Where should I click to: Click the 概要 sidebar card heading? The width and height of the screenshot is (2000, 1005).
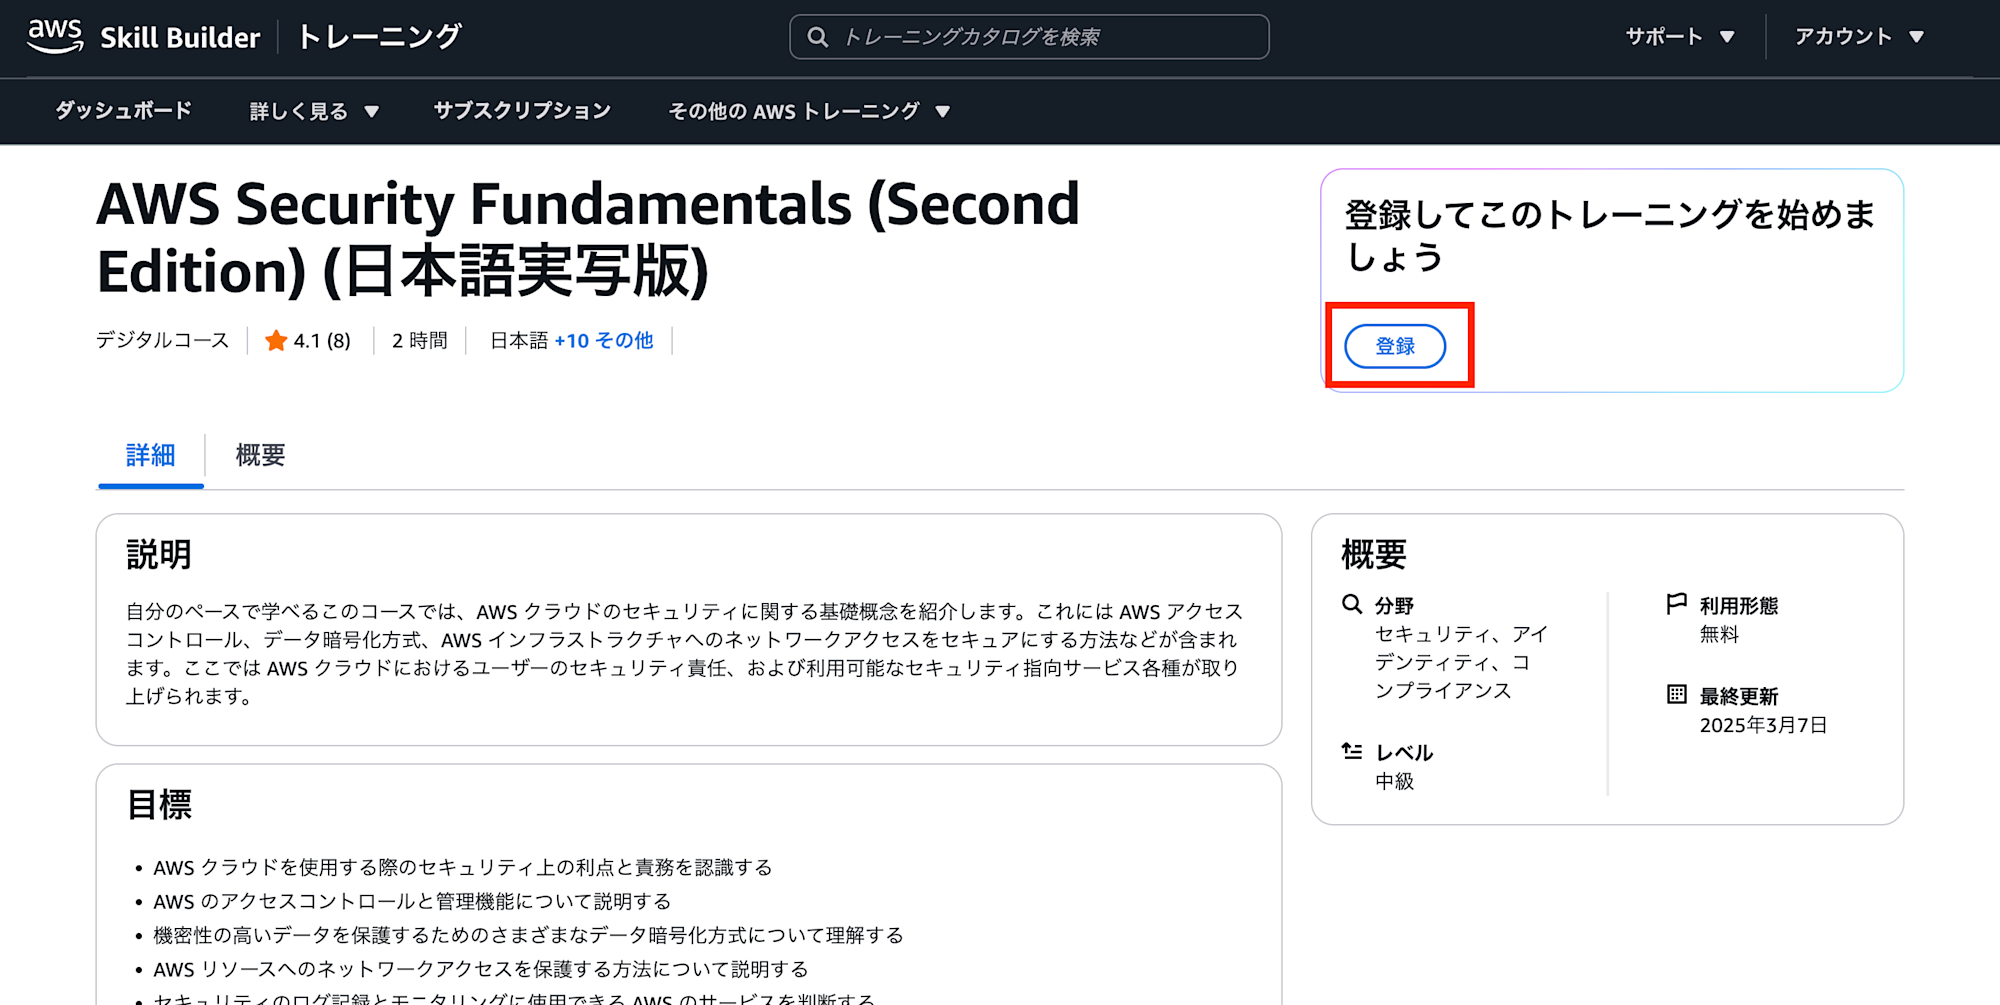tap(1374, 555)
